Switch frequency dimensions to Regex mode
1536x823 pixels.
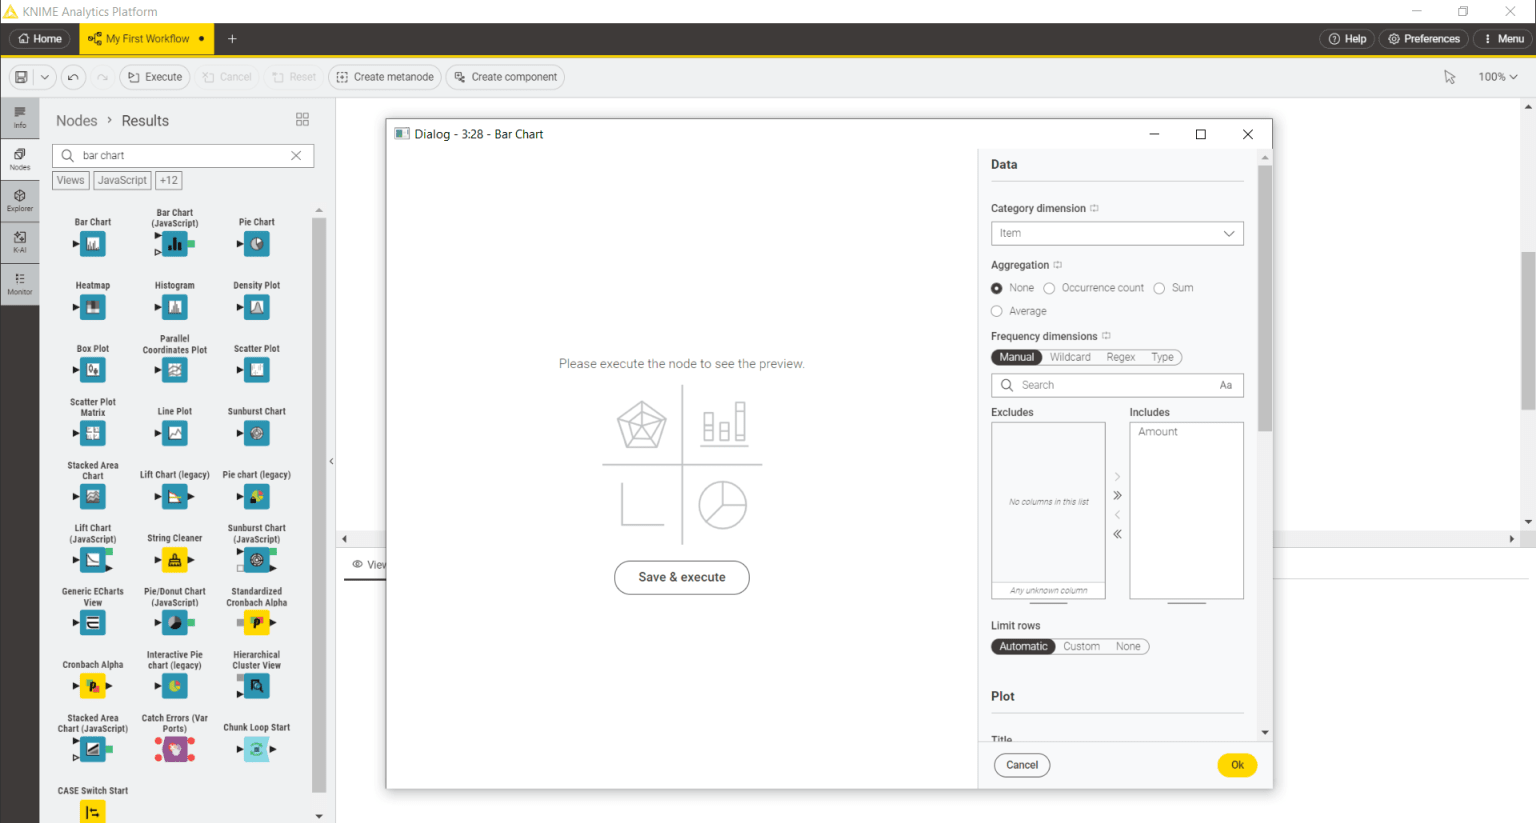tap(1121, 357)
